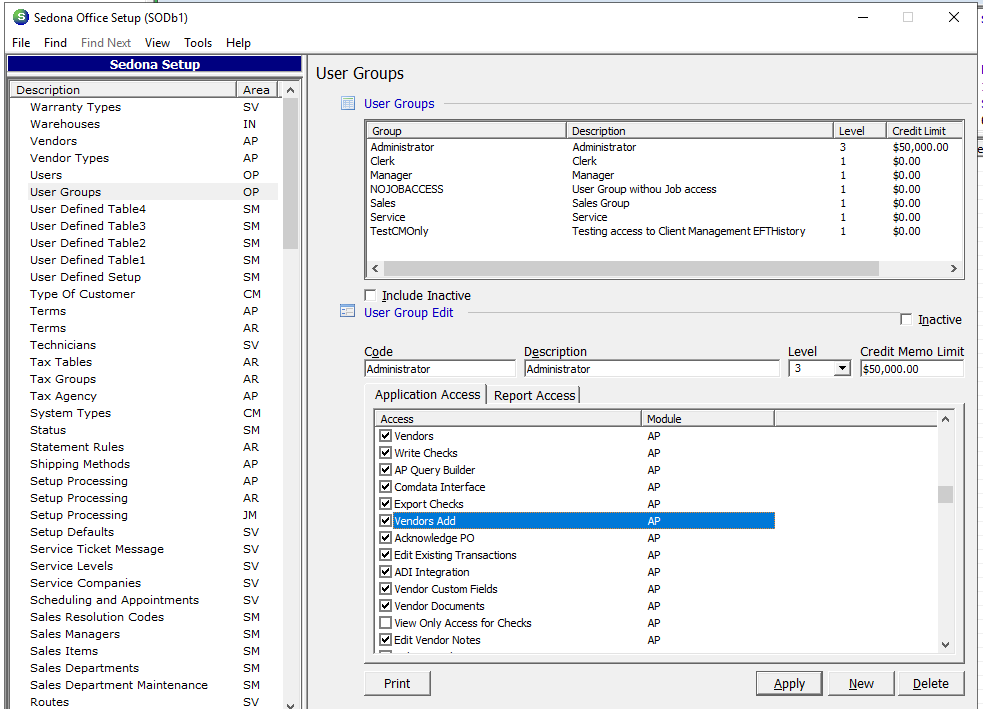Uncheck the Vendors access checkbox

(386, 435)
